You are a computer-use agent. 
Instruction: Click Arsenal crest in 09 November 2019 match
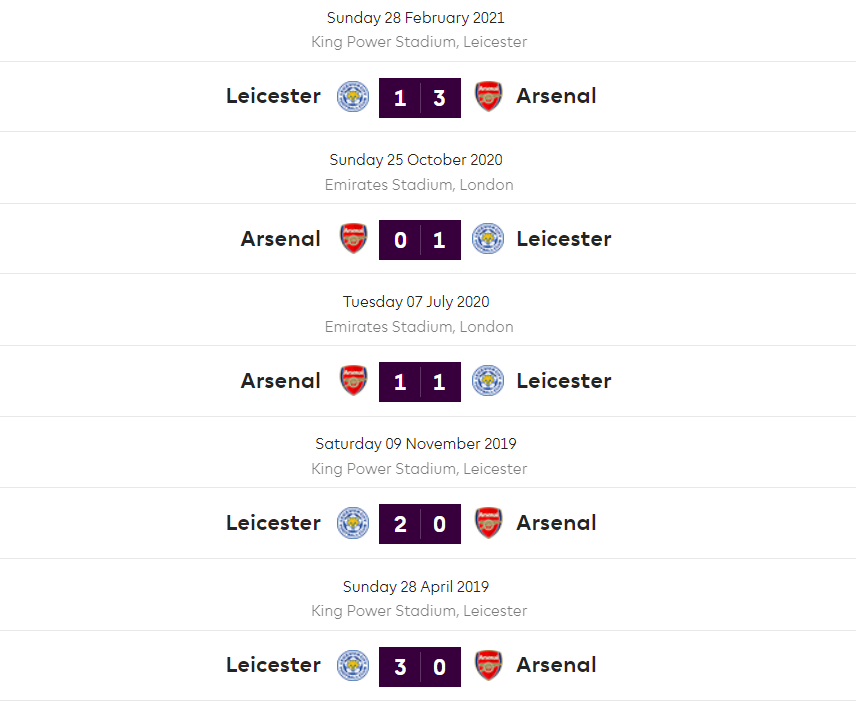[x=488, y=523]
